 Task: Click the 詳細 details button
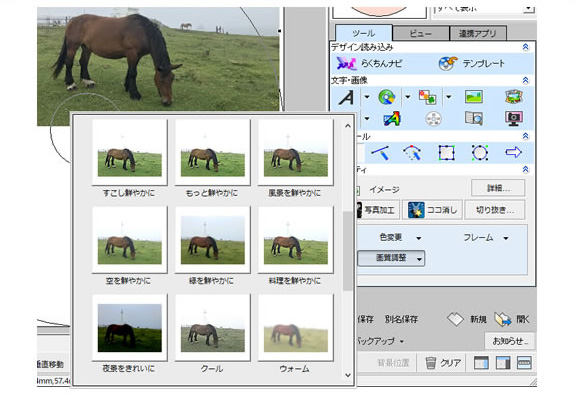click(498, 188)
